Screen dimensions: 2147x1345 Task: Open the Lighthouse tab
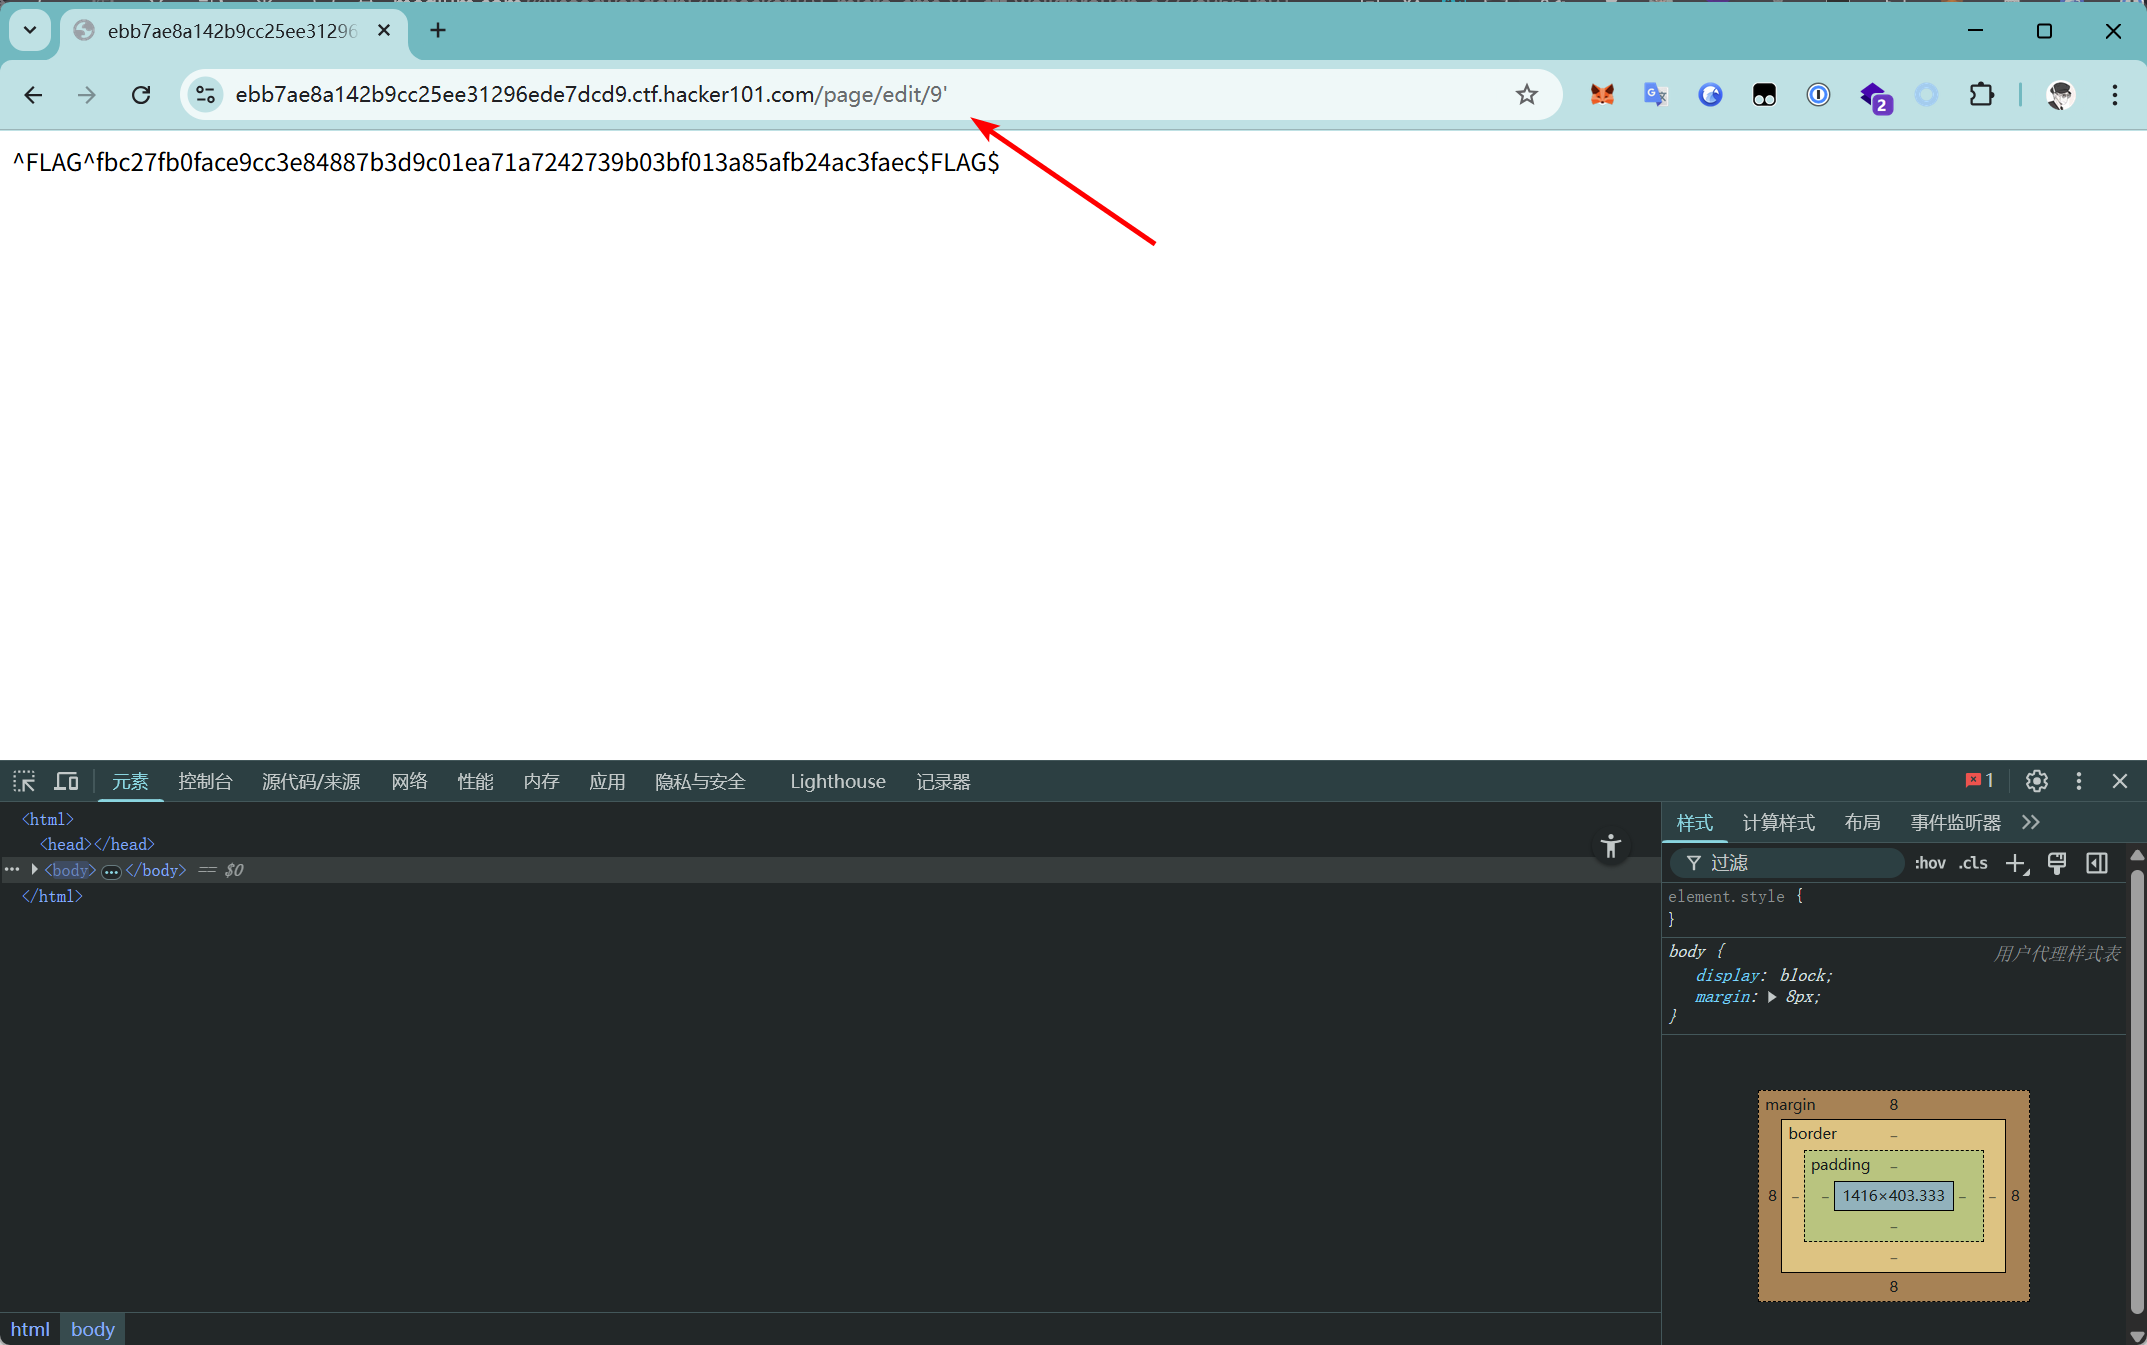838,781
